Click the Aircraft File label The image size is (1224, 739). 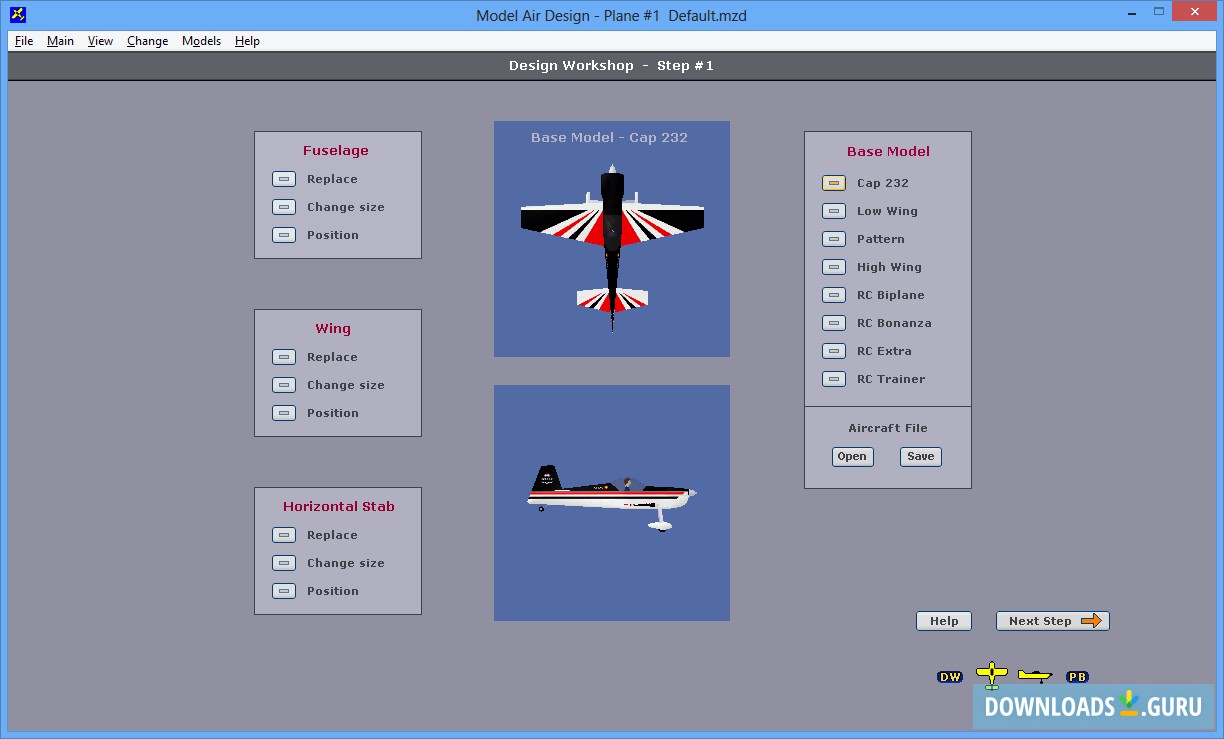click(x=888, y=428)
